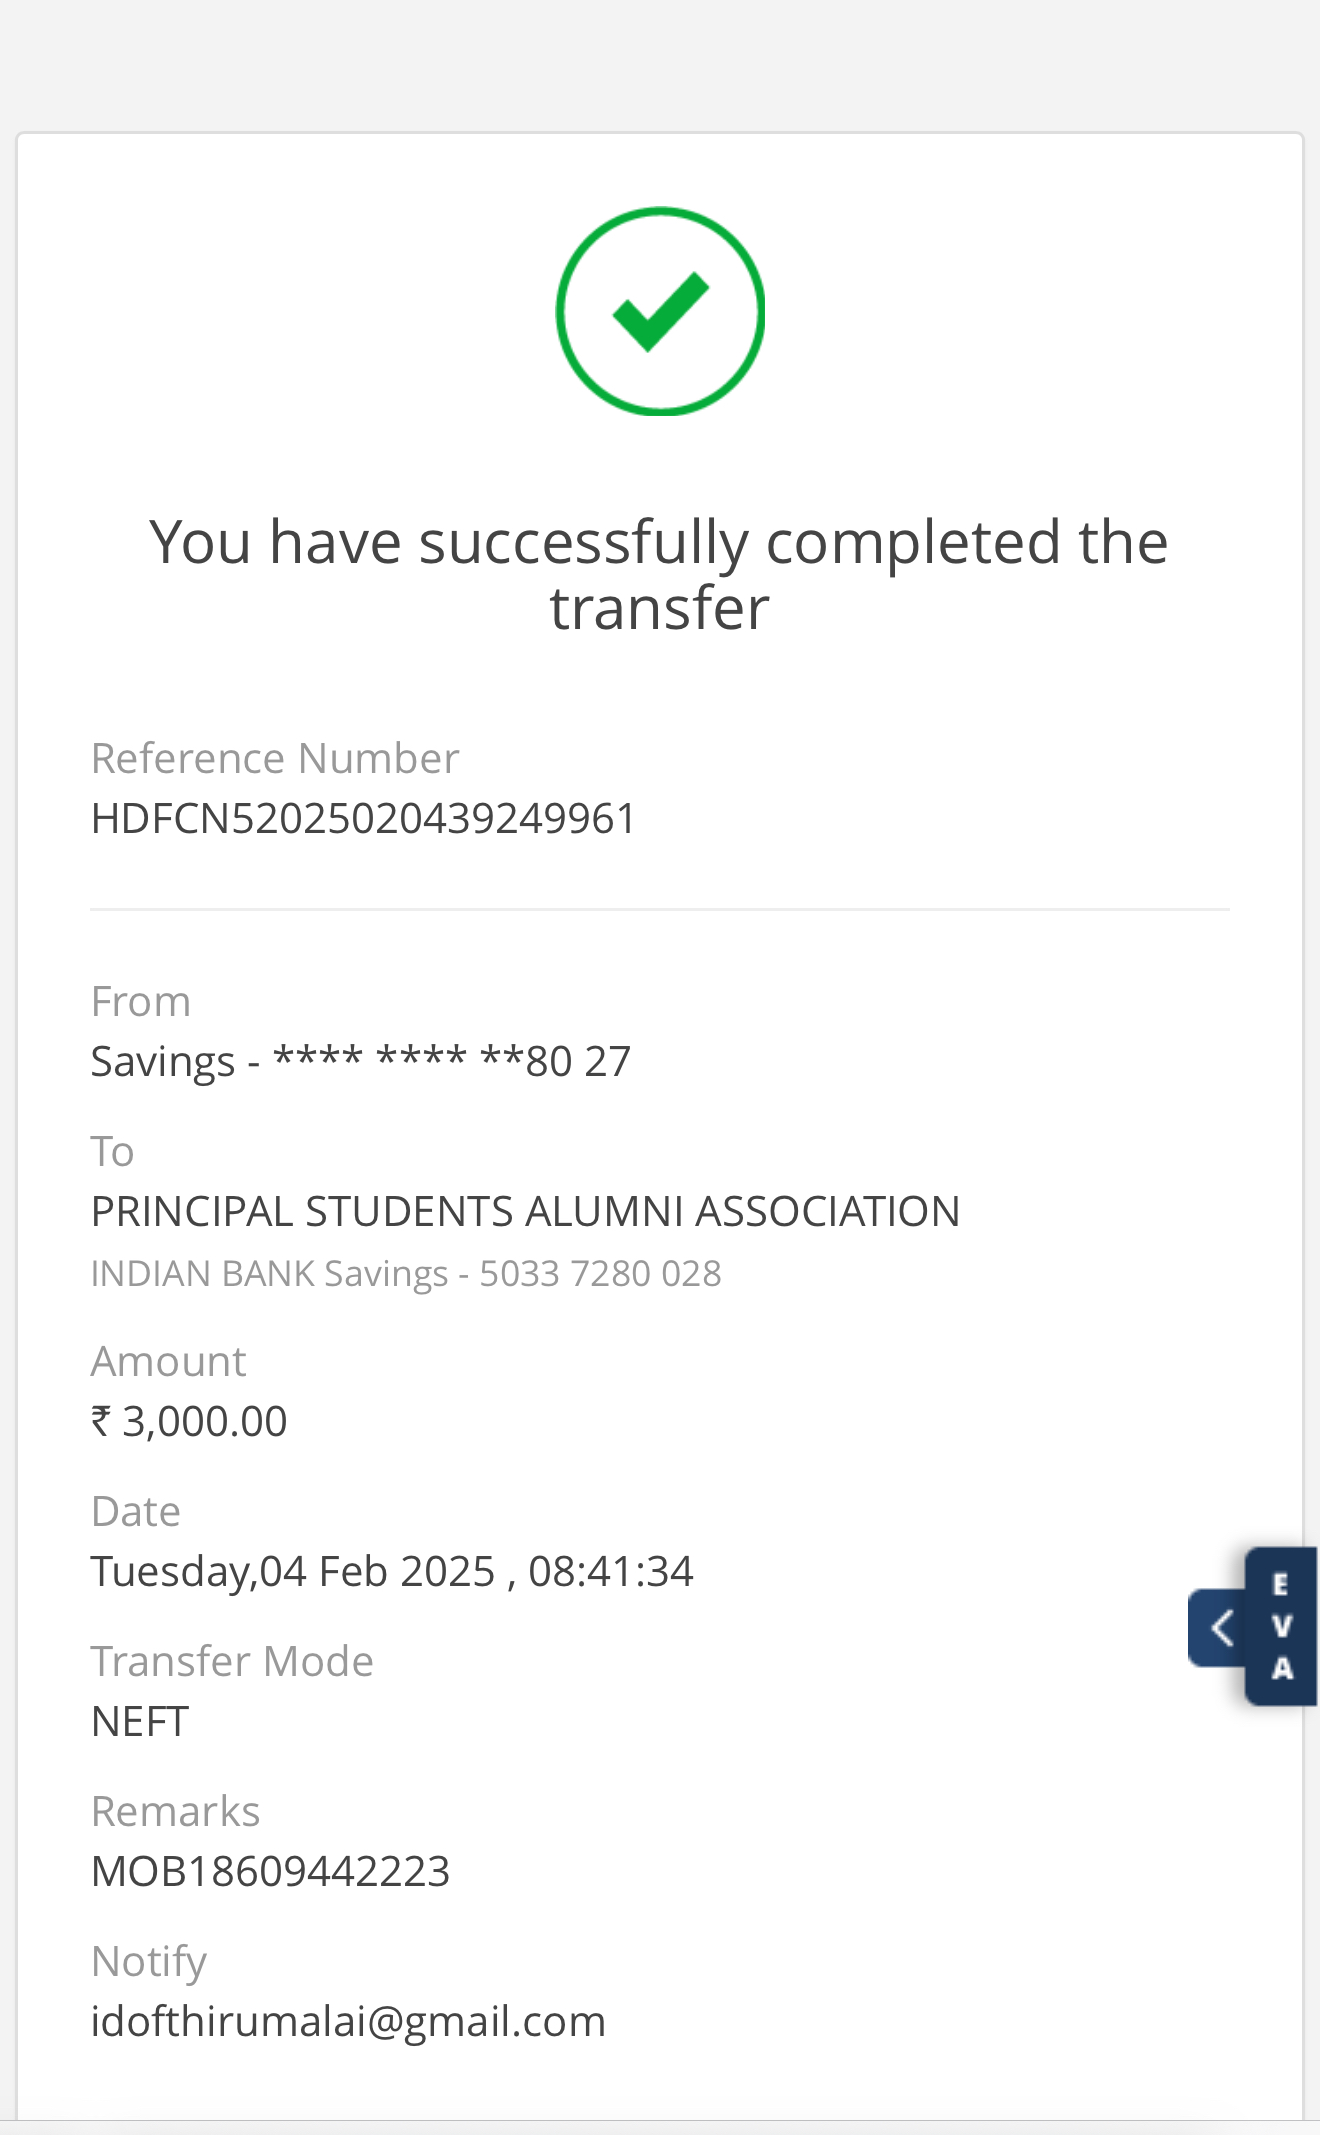Click the Reference Number label
The width and height of the screenshot is (1320, 2135).
[x=275, y=758]
